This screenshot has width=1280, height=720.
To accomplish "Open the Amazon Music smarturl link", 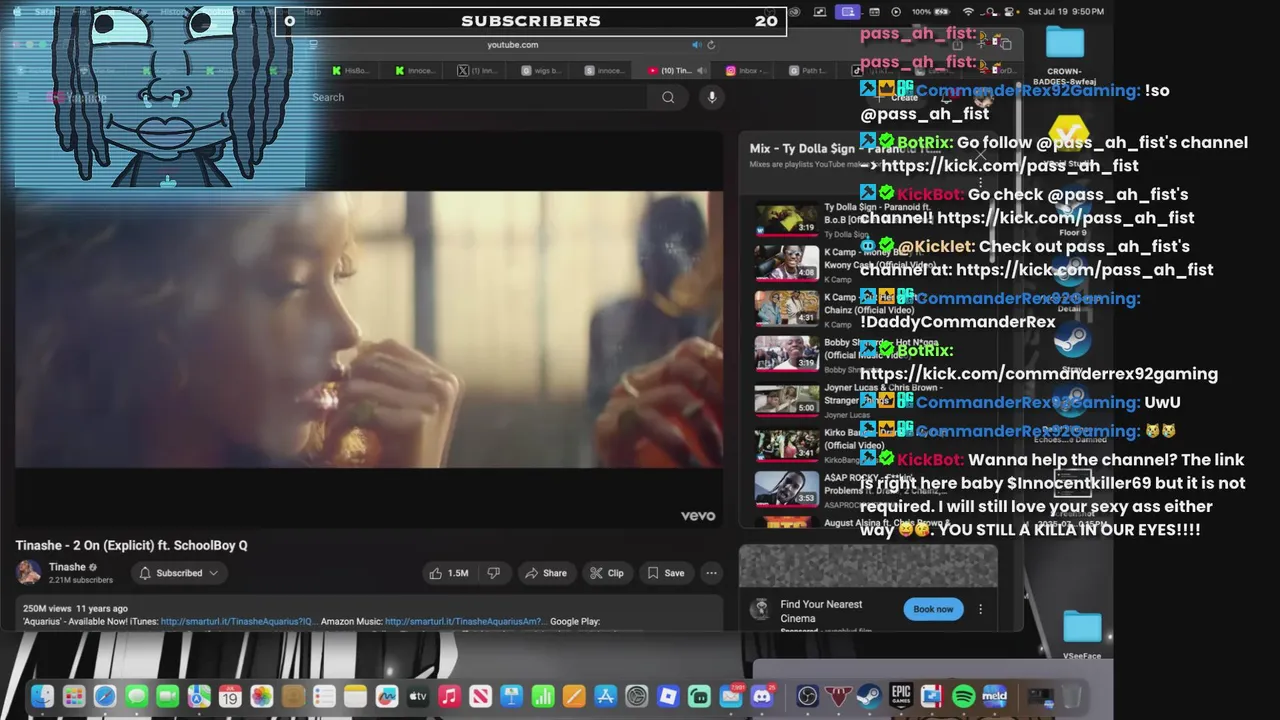I will [x=466, y=621].
